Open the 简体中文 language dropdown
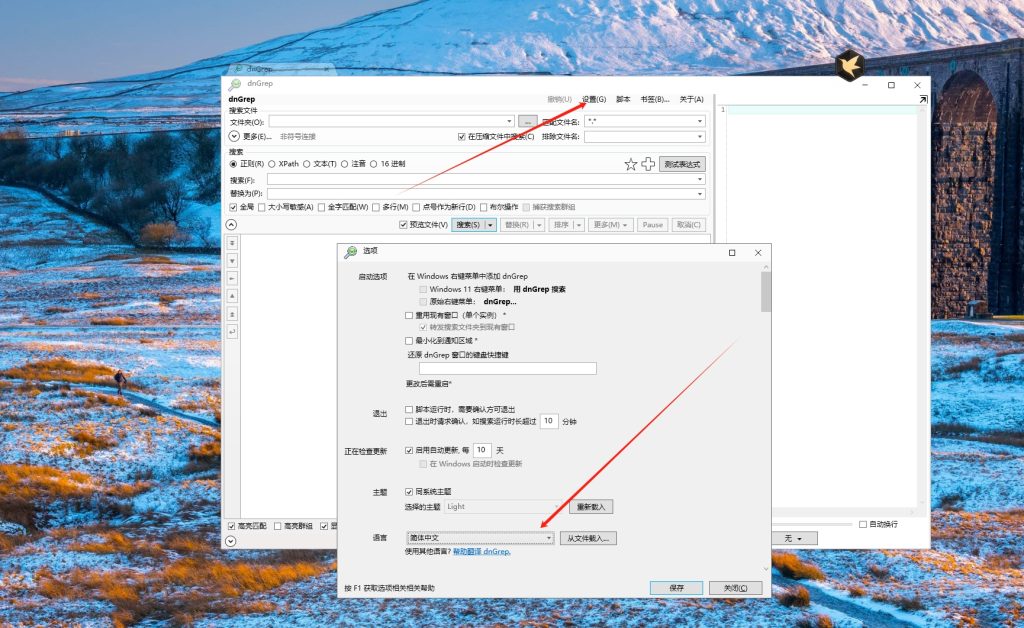 pyautogui.click(x=480, y=538)
